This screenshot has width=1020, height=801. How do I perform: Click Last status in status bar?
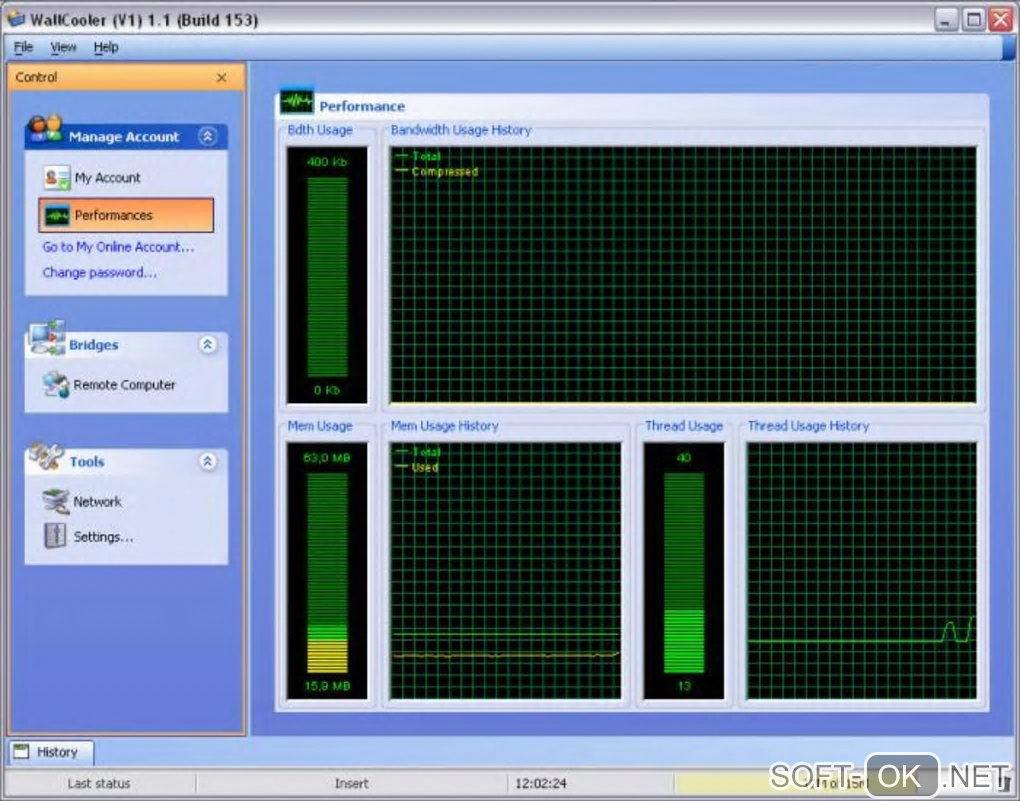(x=99, y=783)
